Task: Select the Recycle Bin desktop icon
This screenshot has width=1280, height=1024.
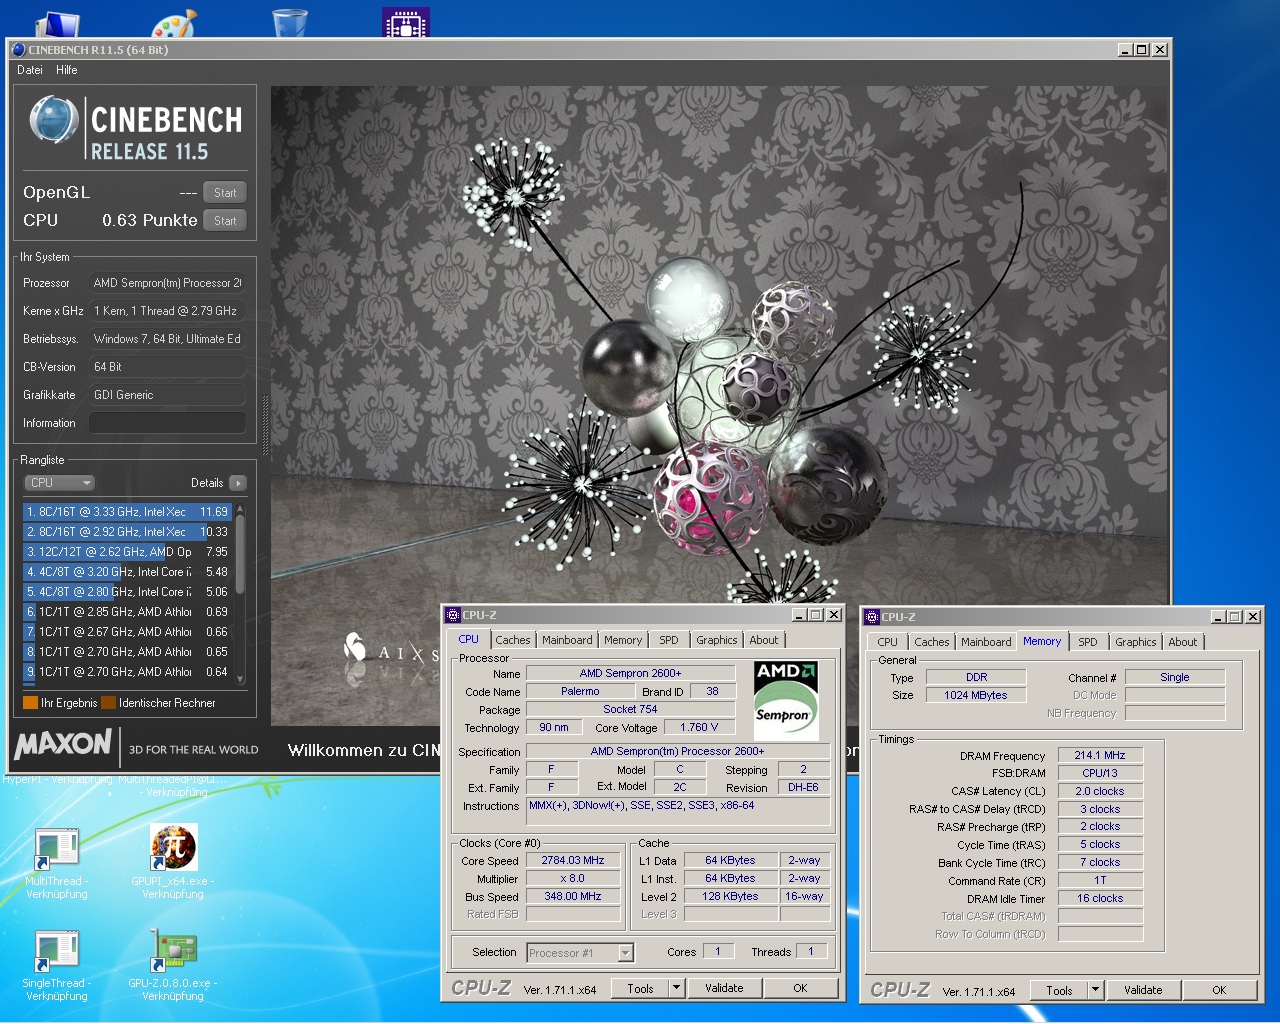Action: [x=290, y=23]
